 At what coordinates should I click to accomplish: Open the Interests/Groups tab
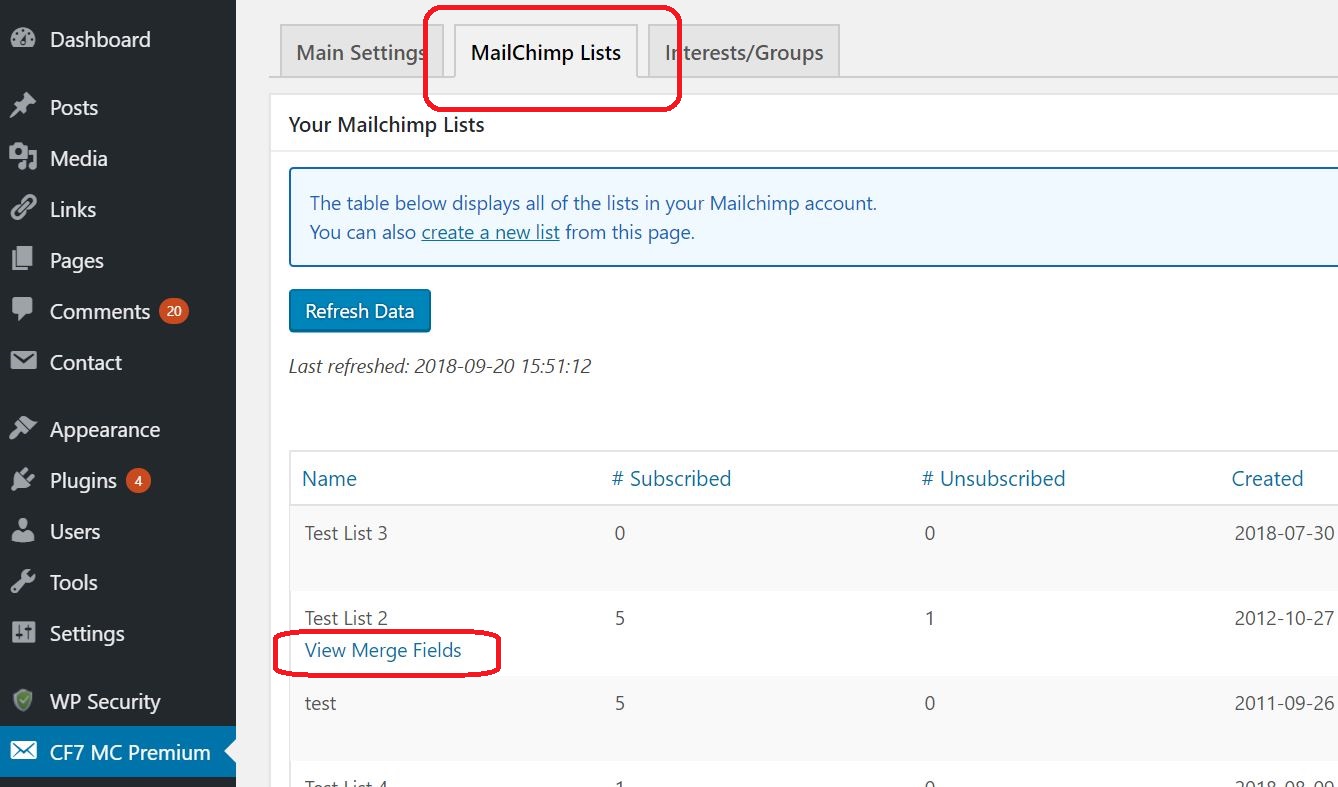pos(743,51)
